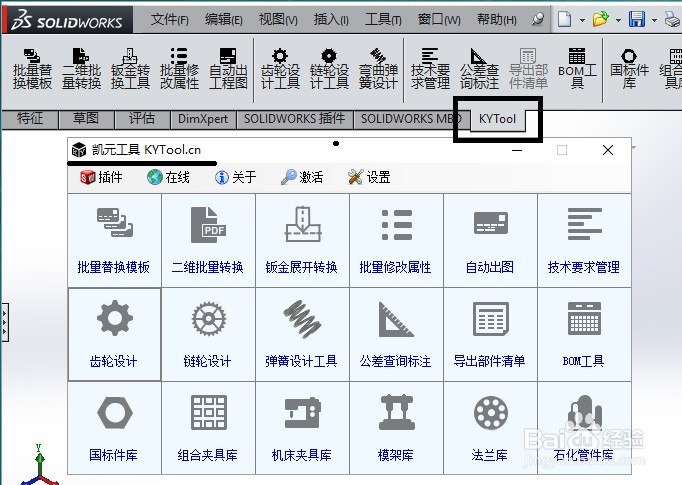
Task: Open the 设置 menu in KYTool
Action: tap(369, 177)
